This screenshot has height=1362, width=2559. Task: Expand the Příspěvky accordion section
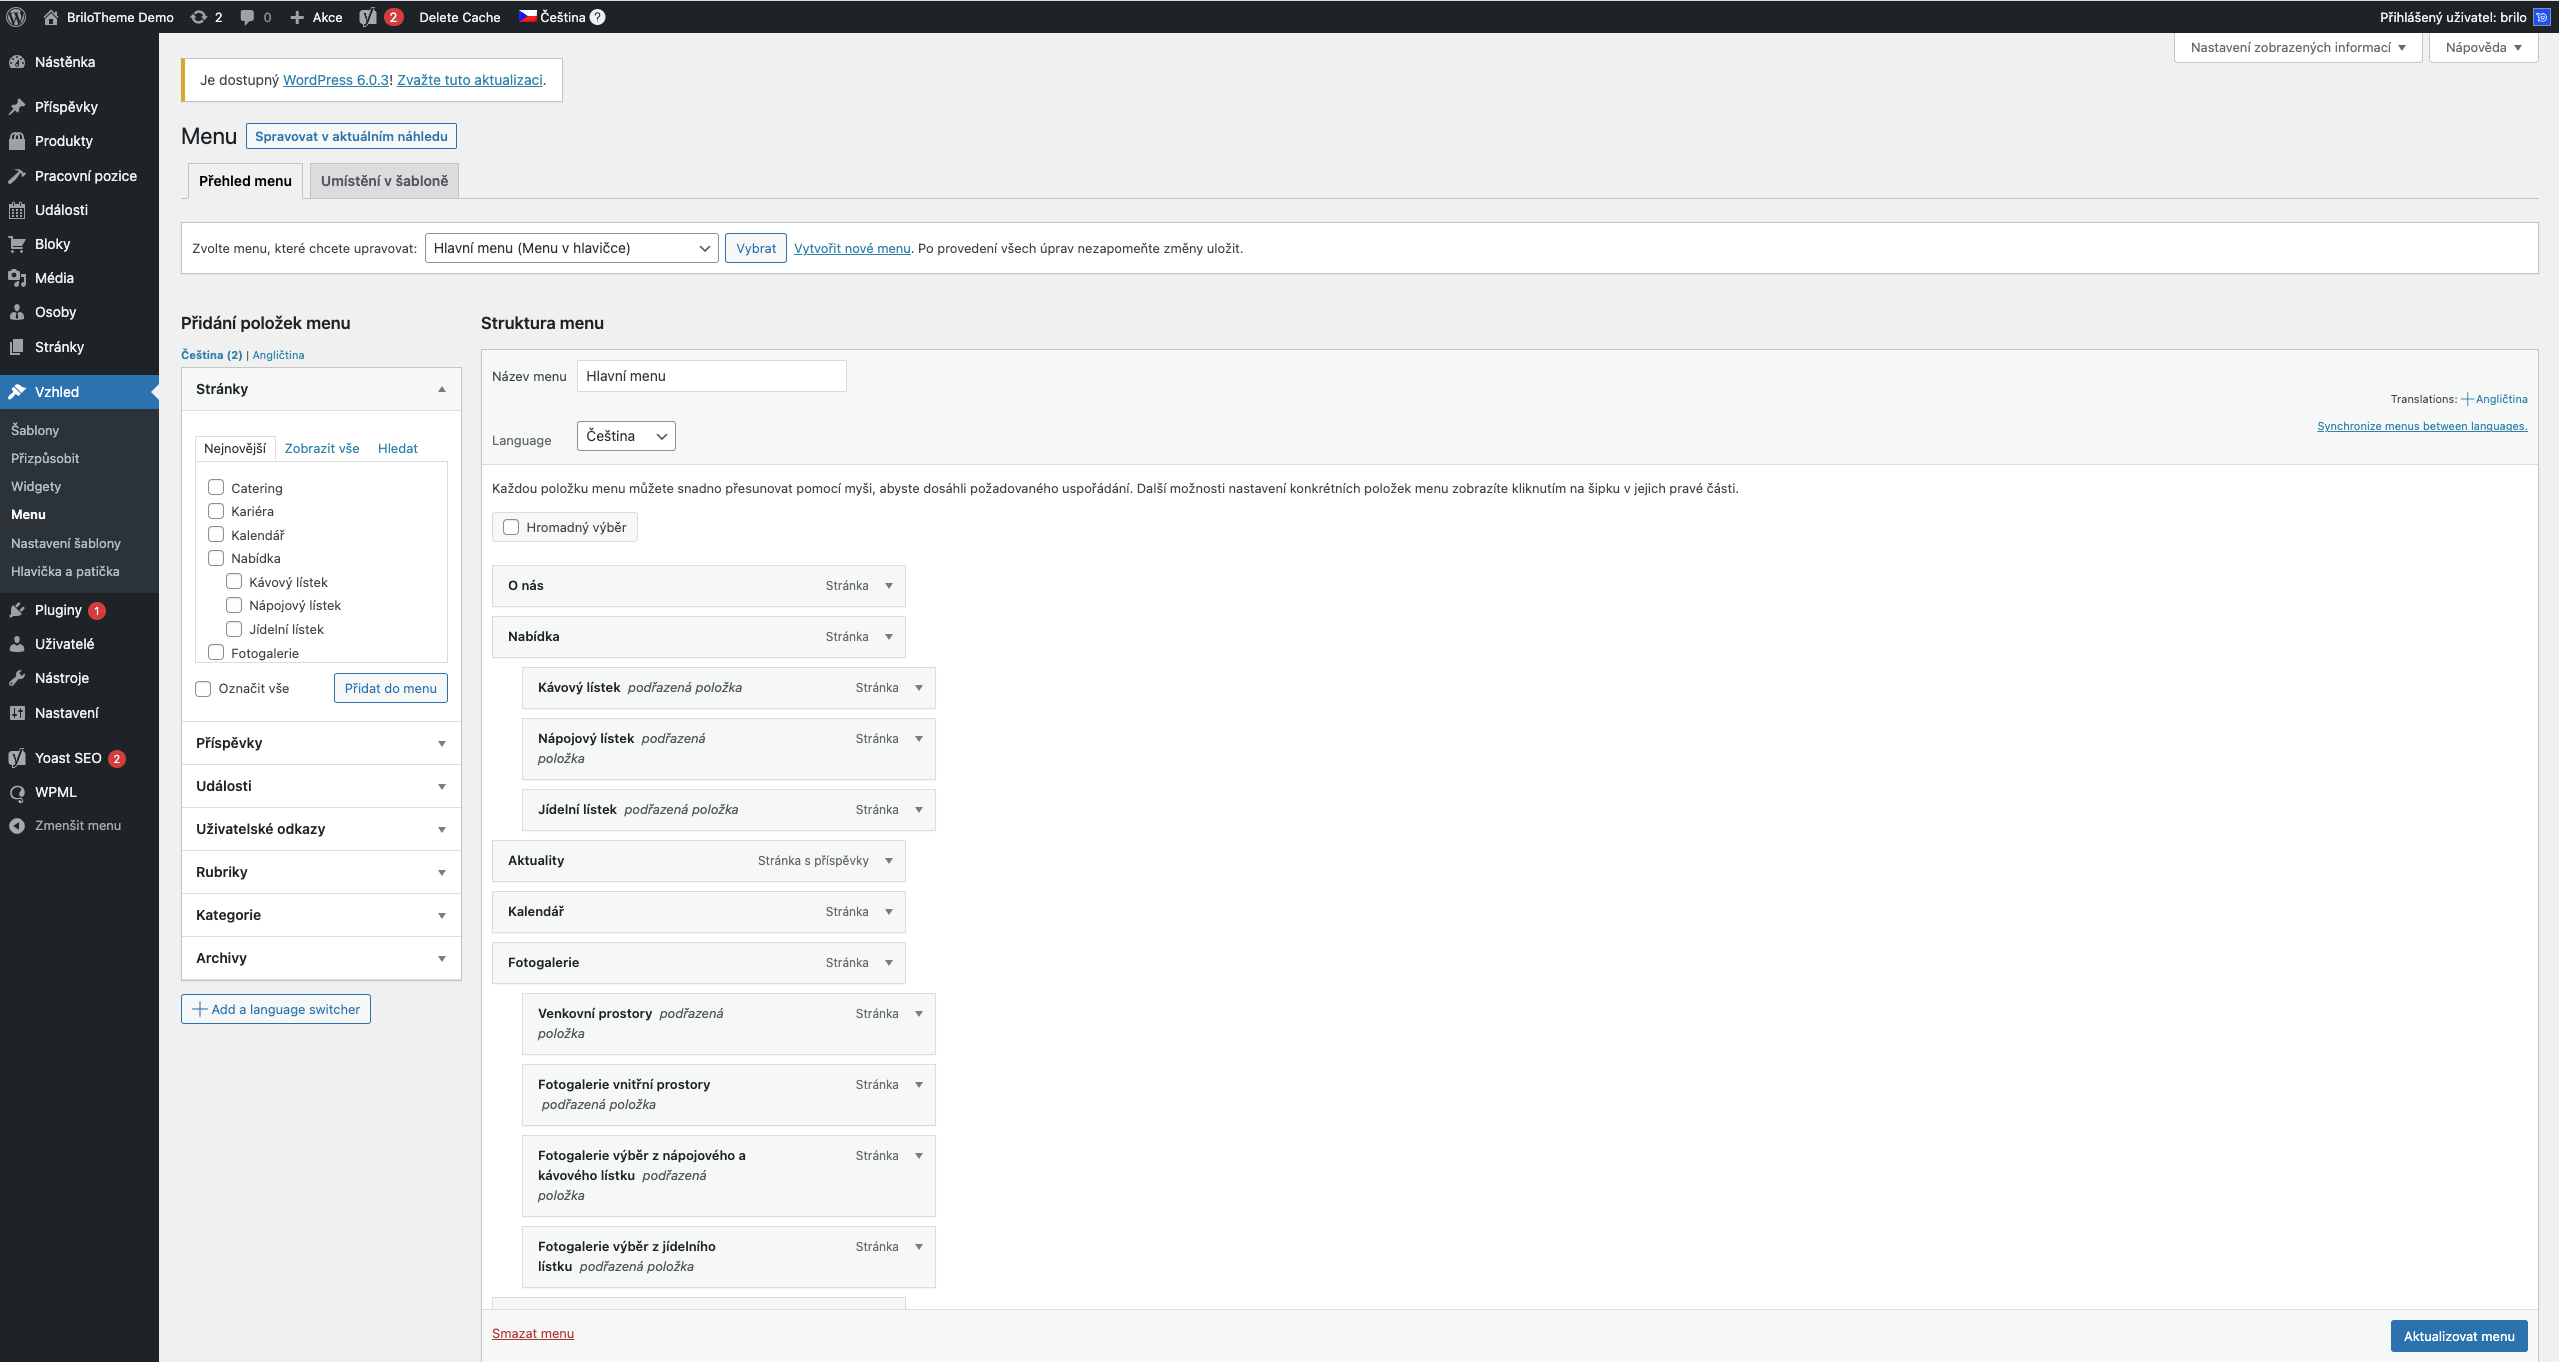pos(320,743)
